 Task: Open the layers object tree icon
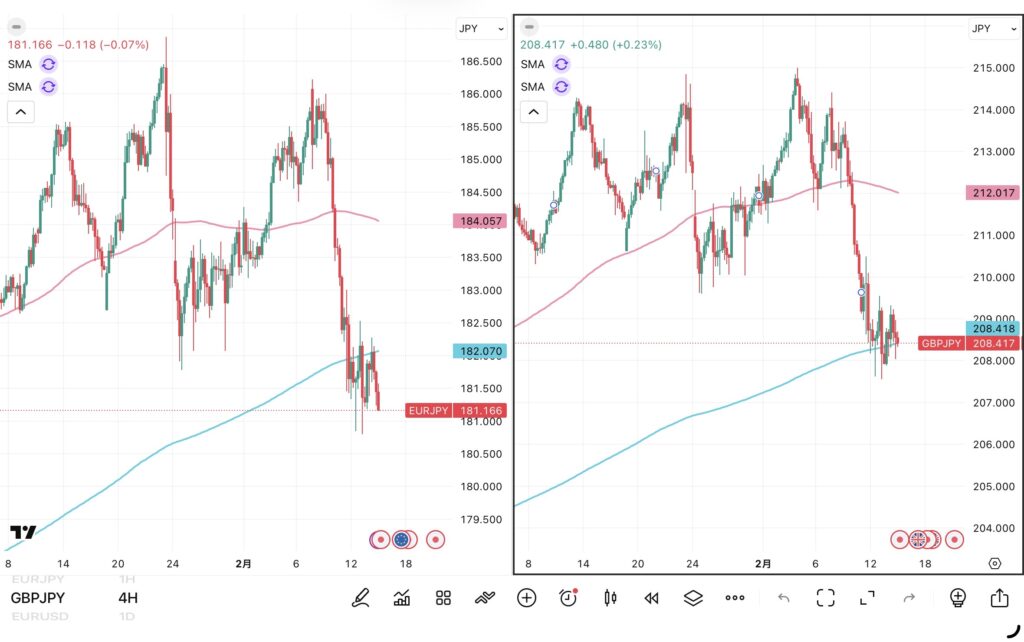693,598
